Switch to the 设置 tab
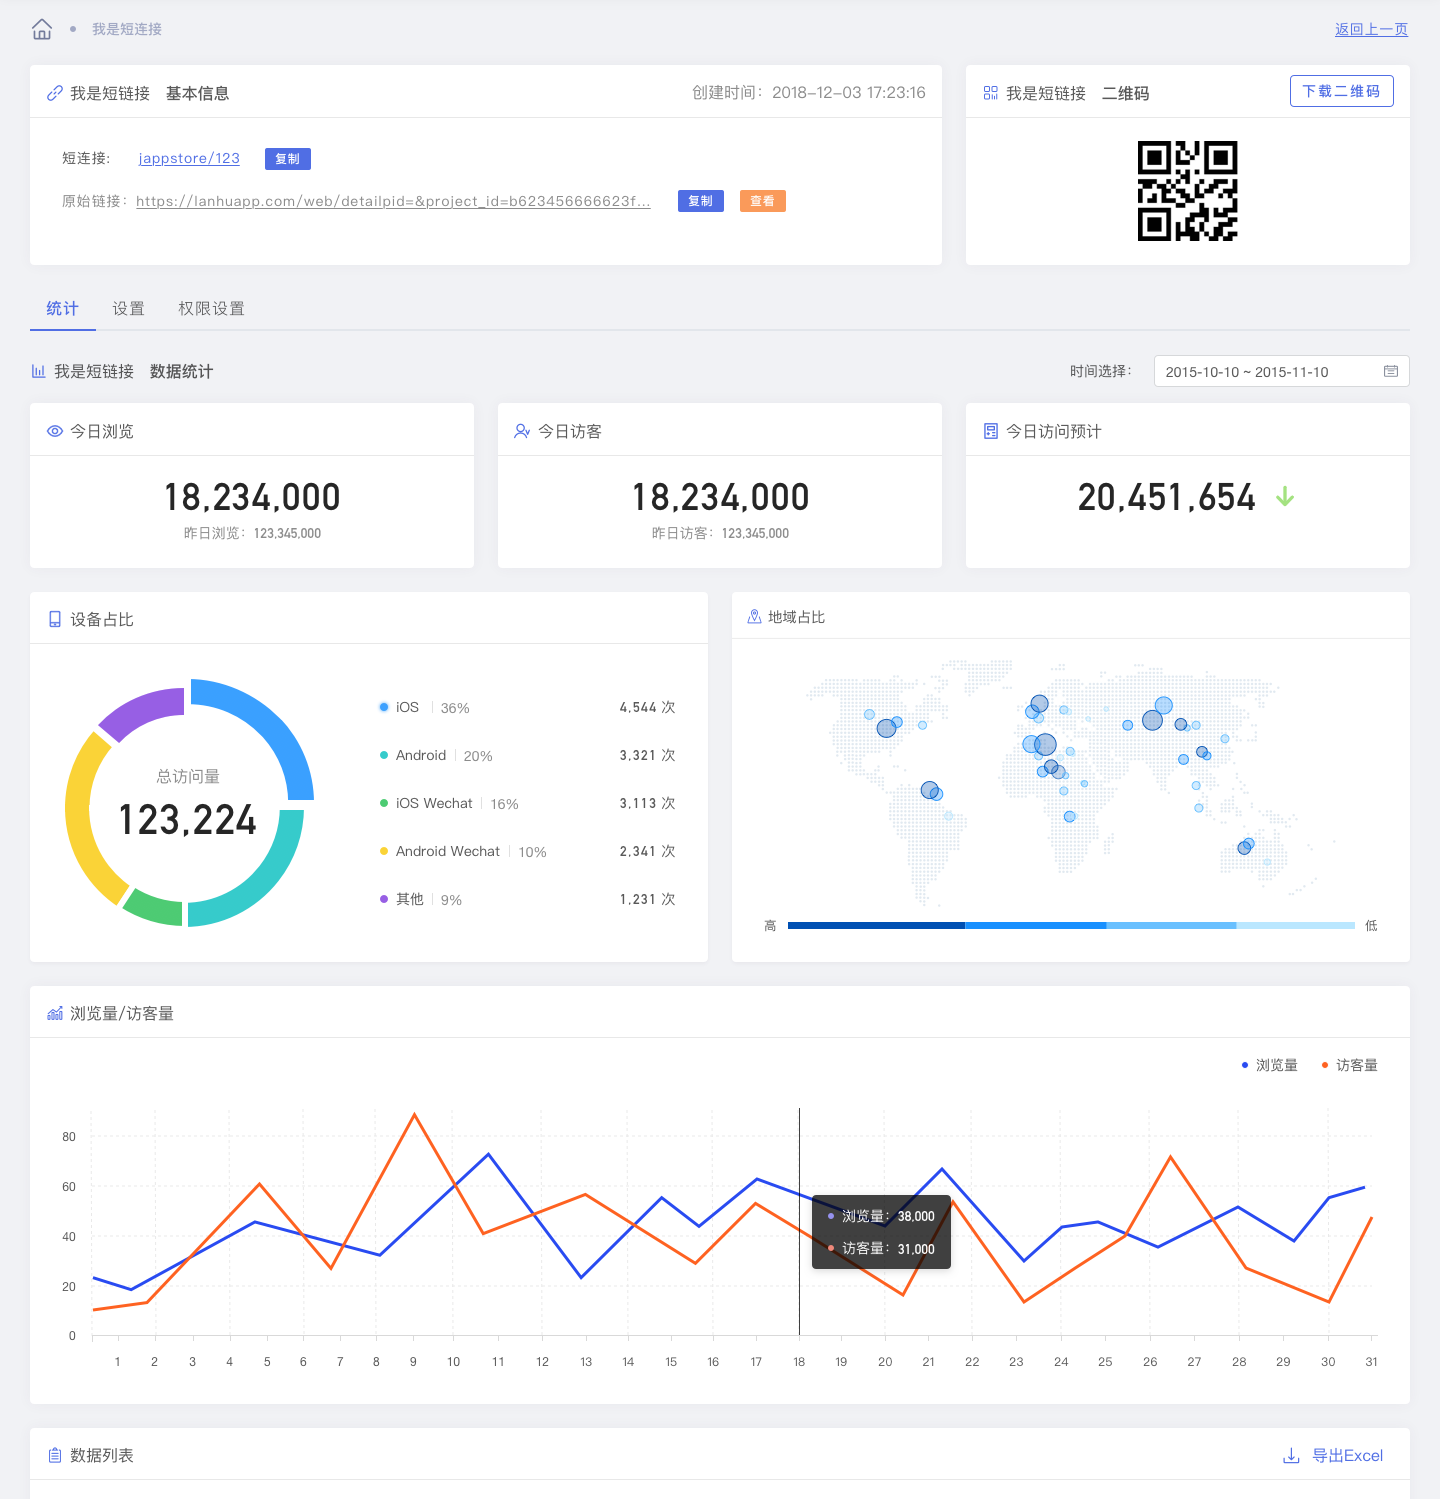1440x1499 pixels. pos(128,309)
